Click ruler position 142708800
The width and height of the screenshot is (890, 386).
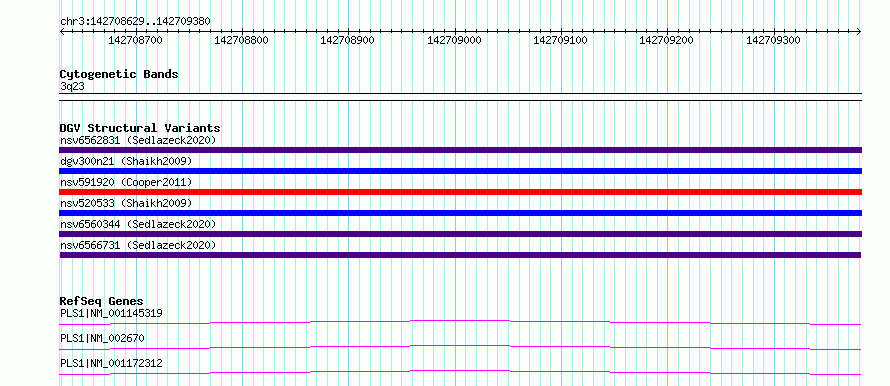[x=241, y=40]
